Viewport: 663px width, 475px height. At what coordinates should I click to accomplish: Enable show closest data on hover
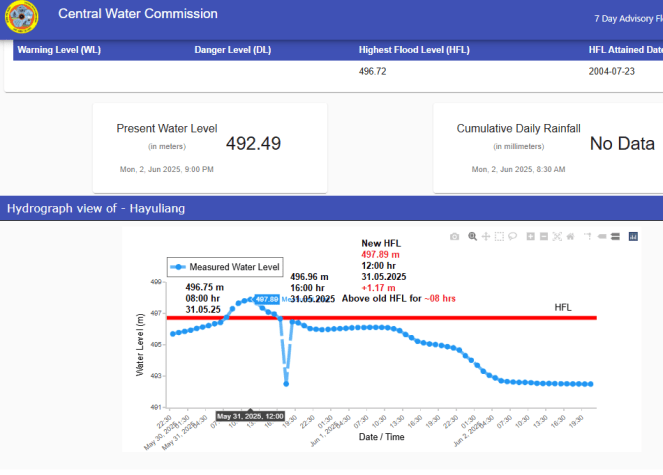coord(601,237)
